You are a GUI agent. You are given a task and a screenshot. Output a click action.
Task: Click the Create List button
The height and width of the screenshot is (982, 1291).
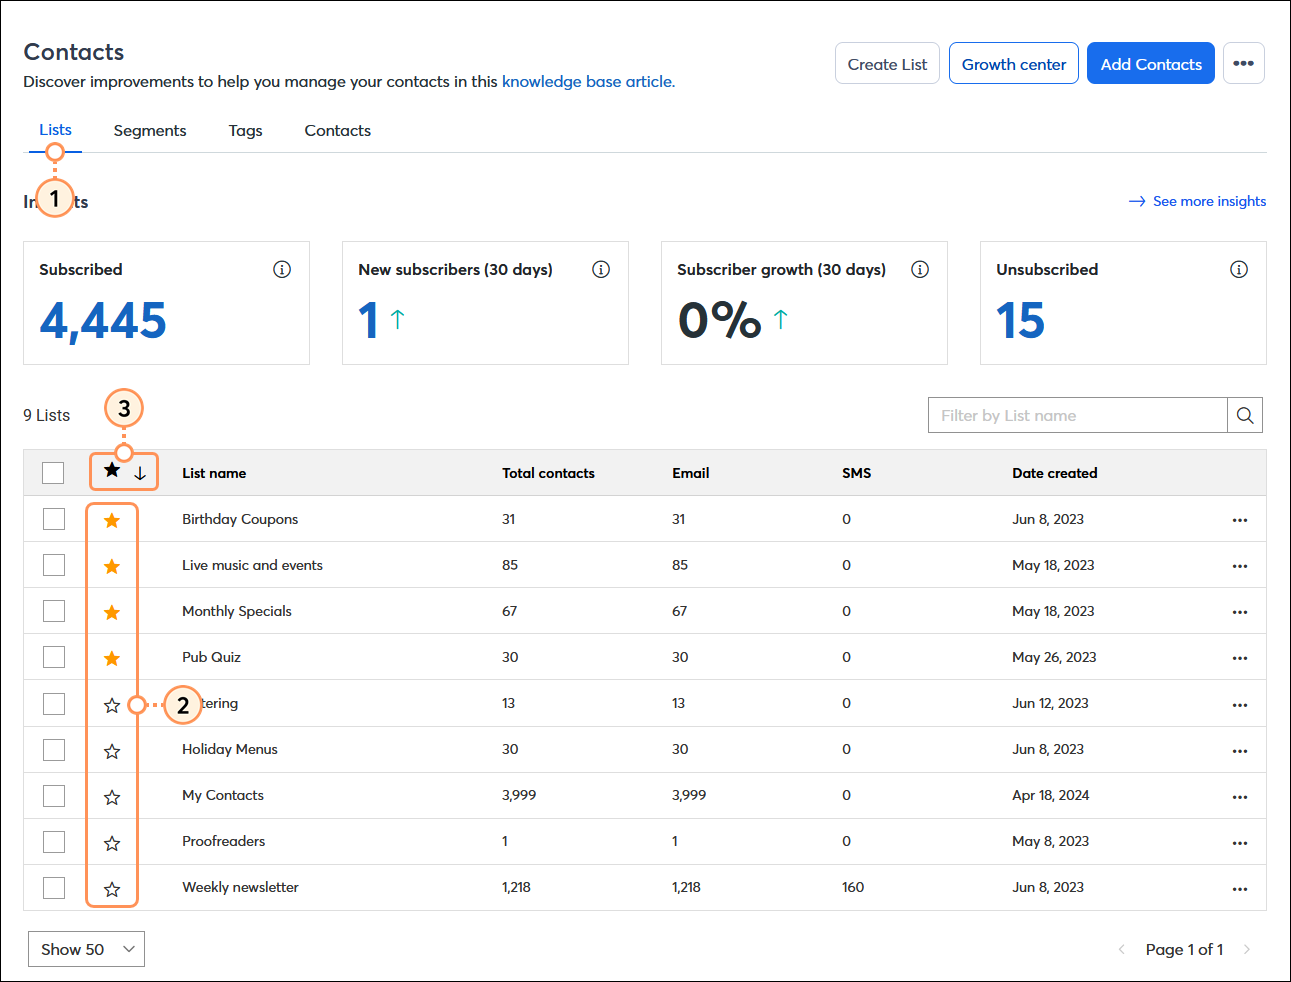tap(887, 63)
